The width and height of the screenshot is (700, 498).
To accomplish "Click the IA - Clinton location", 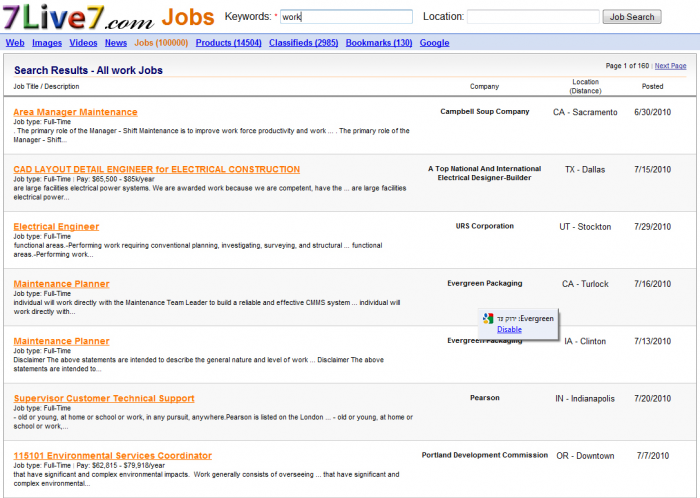I will pyautogui.click(x=585, y=341).
